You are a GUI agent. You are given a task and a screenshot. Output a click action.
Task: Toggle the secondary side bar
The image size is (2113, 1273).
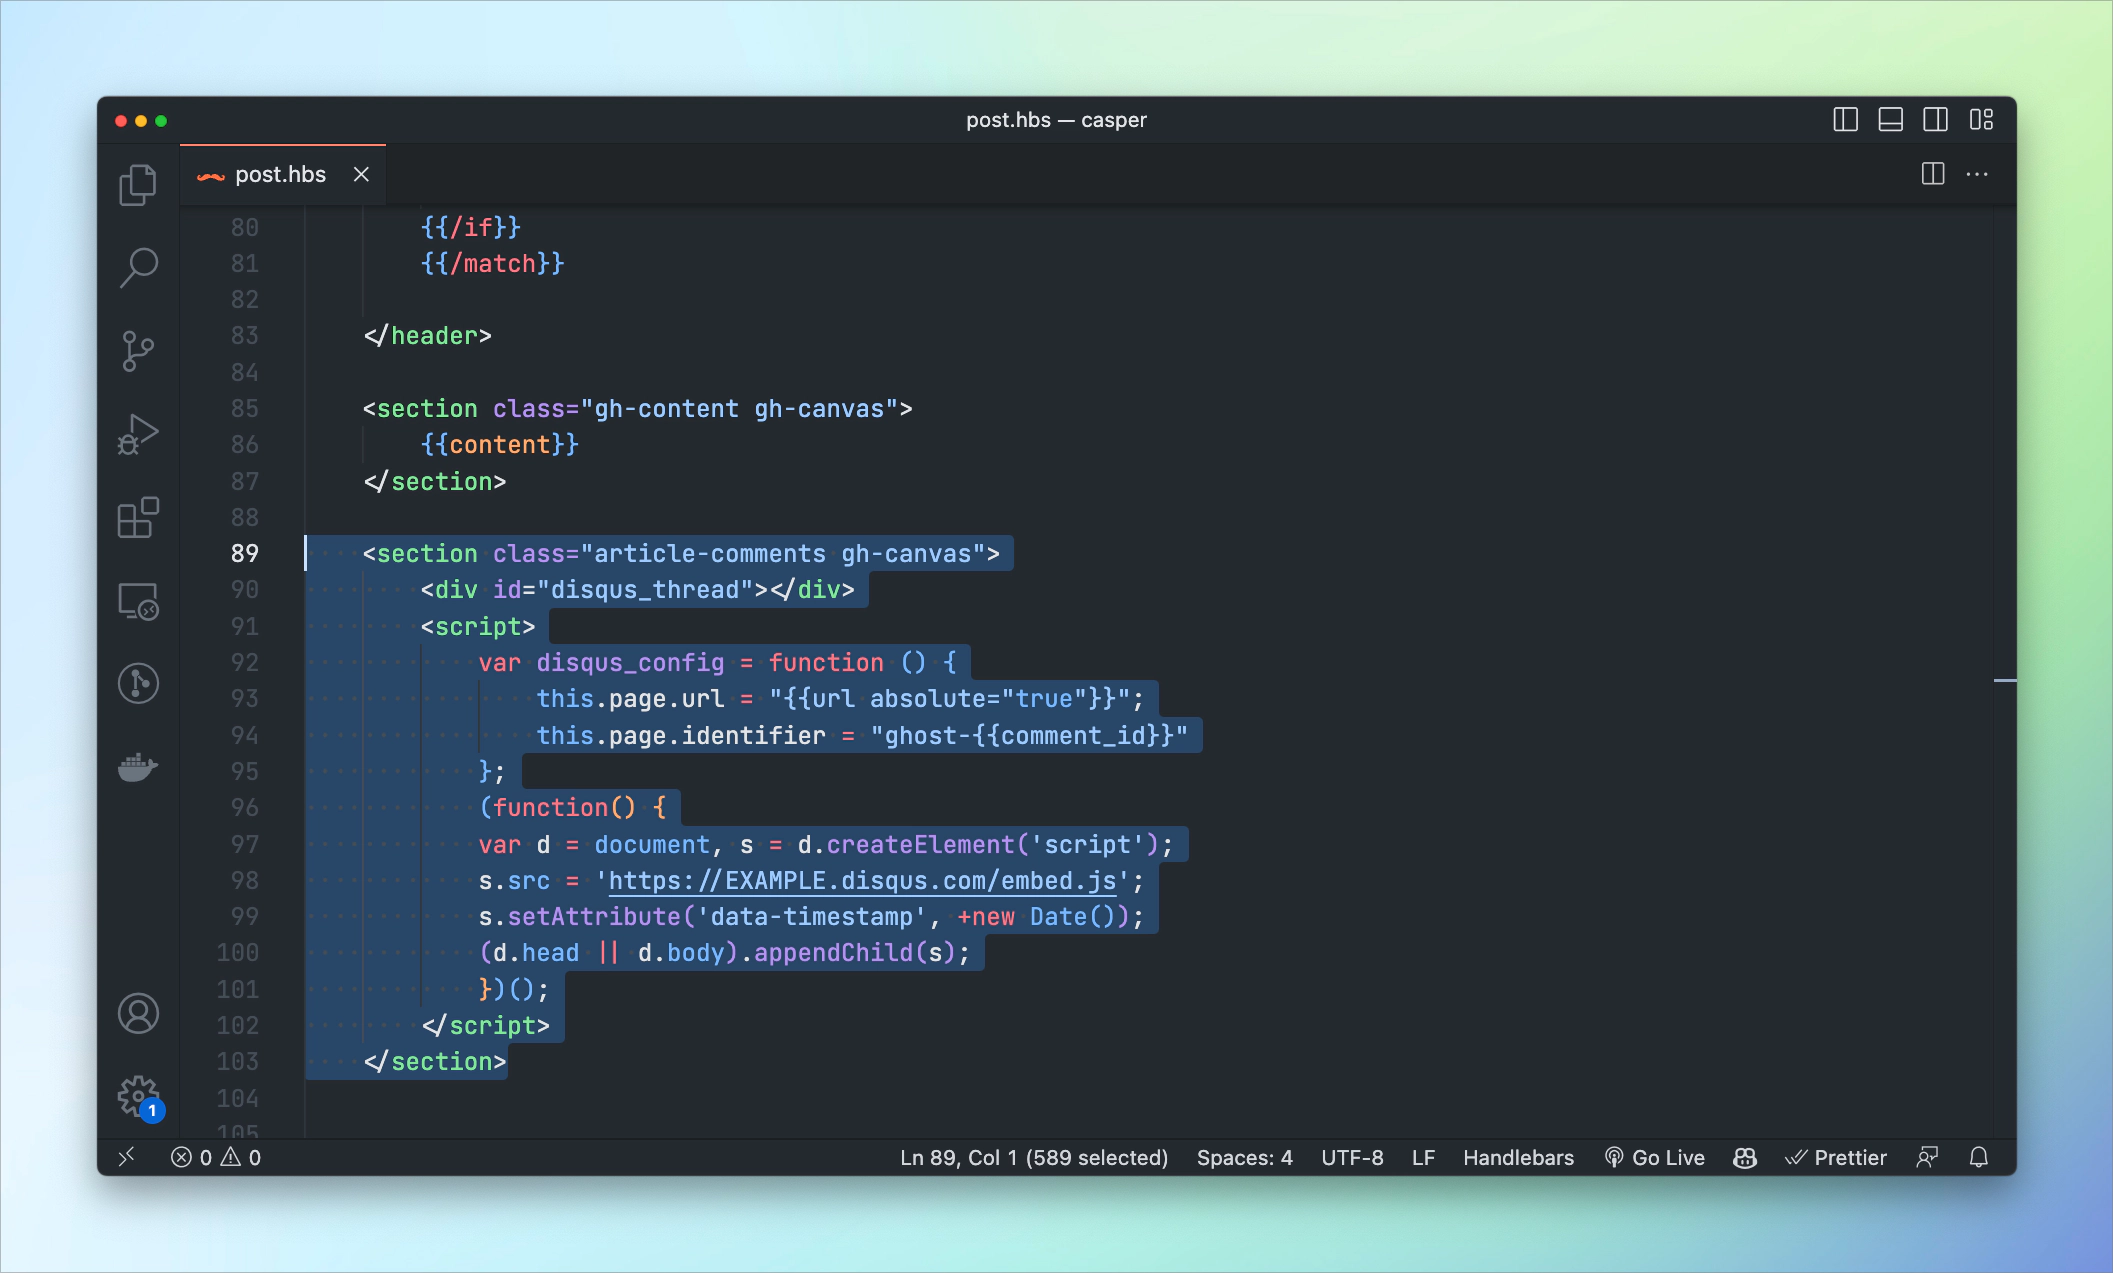(x=1935, y=120)
